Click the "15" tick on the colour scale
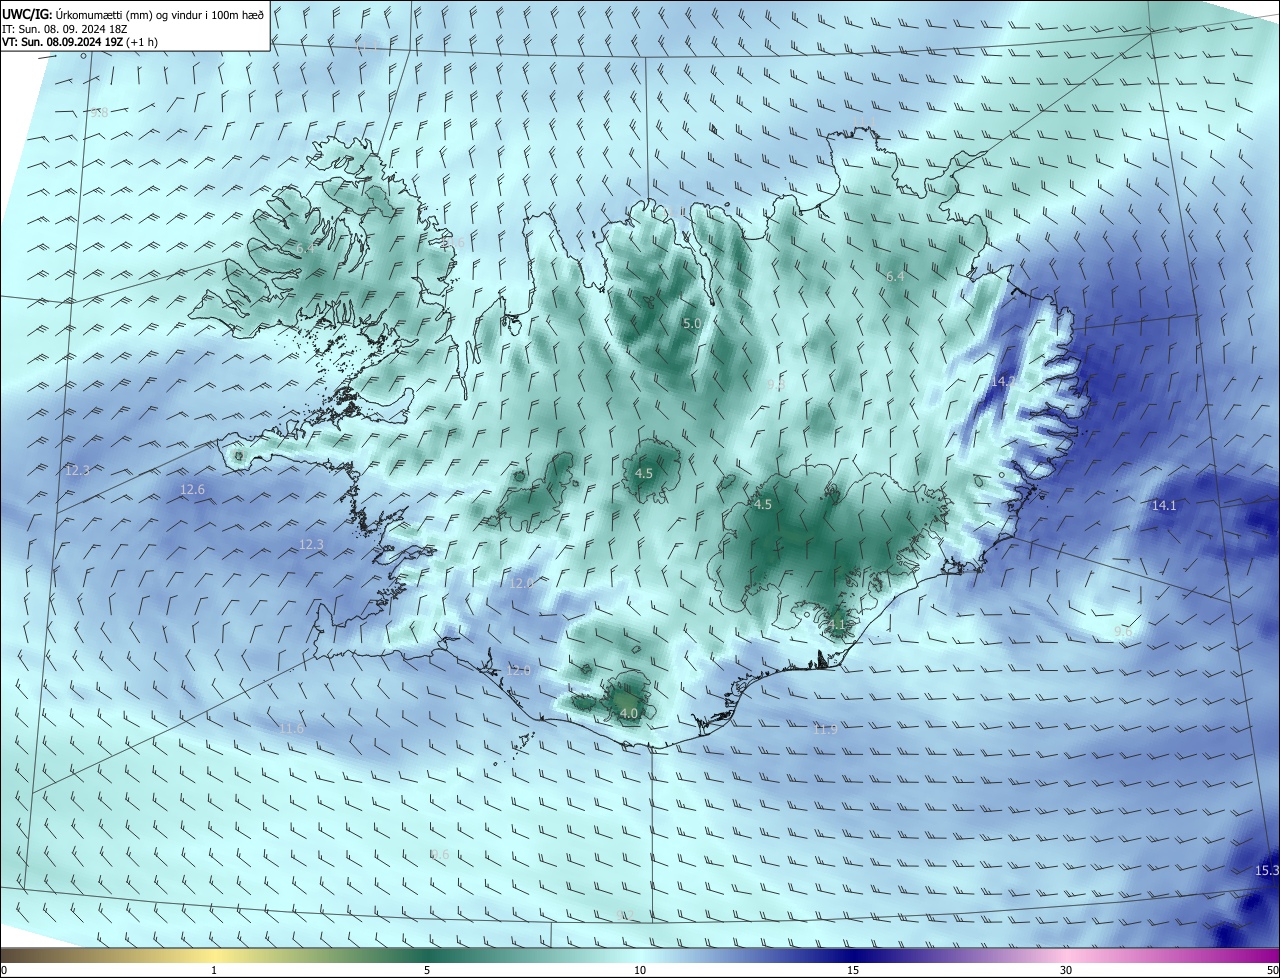The height and width of the screenshot is (978, 1280). (853, 970)
